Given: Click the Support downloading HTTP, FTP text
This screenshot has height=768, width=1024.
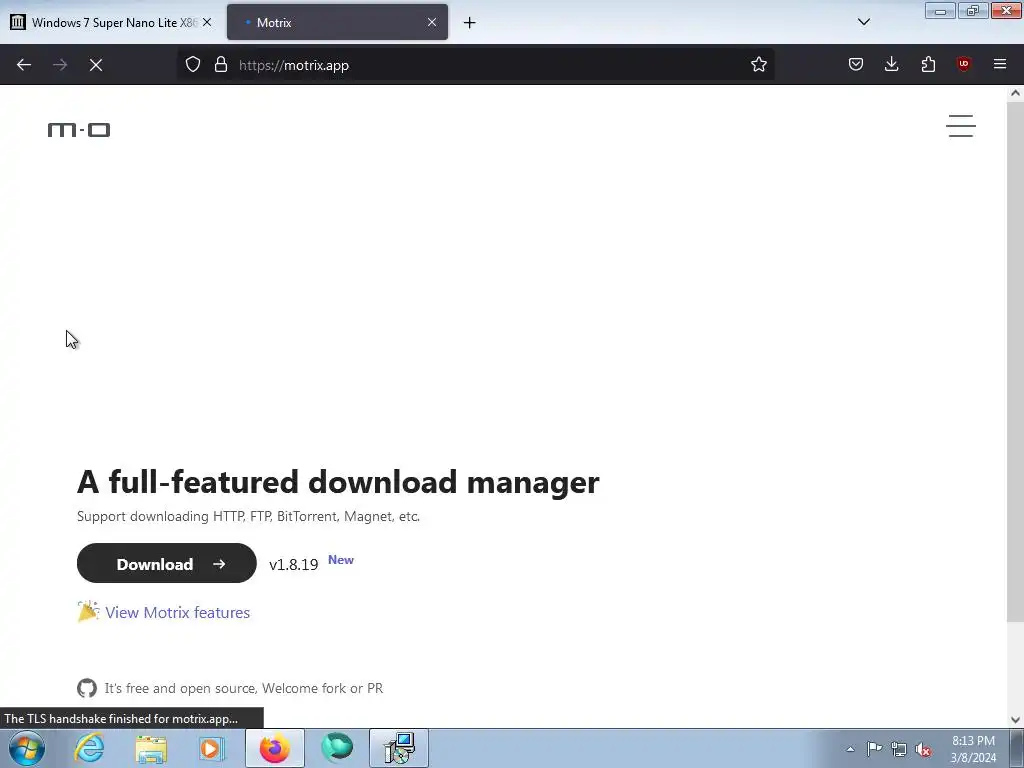Looking at the screenshot, I should pos(248,516).
